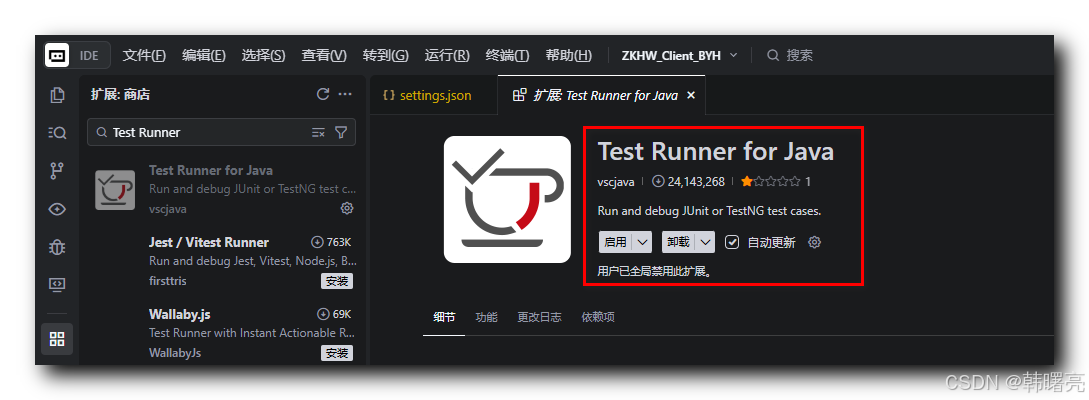The image size is (1089, 400).
Task: Open the File menu
Action: click(144, 56)
